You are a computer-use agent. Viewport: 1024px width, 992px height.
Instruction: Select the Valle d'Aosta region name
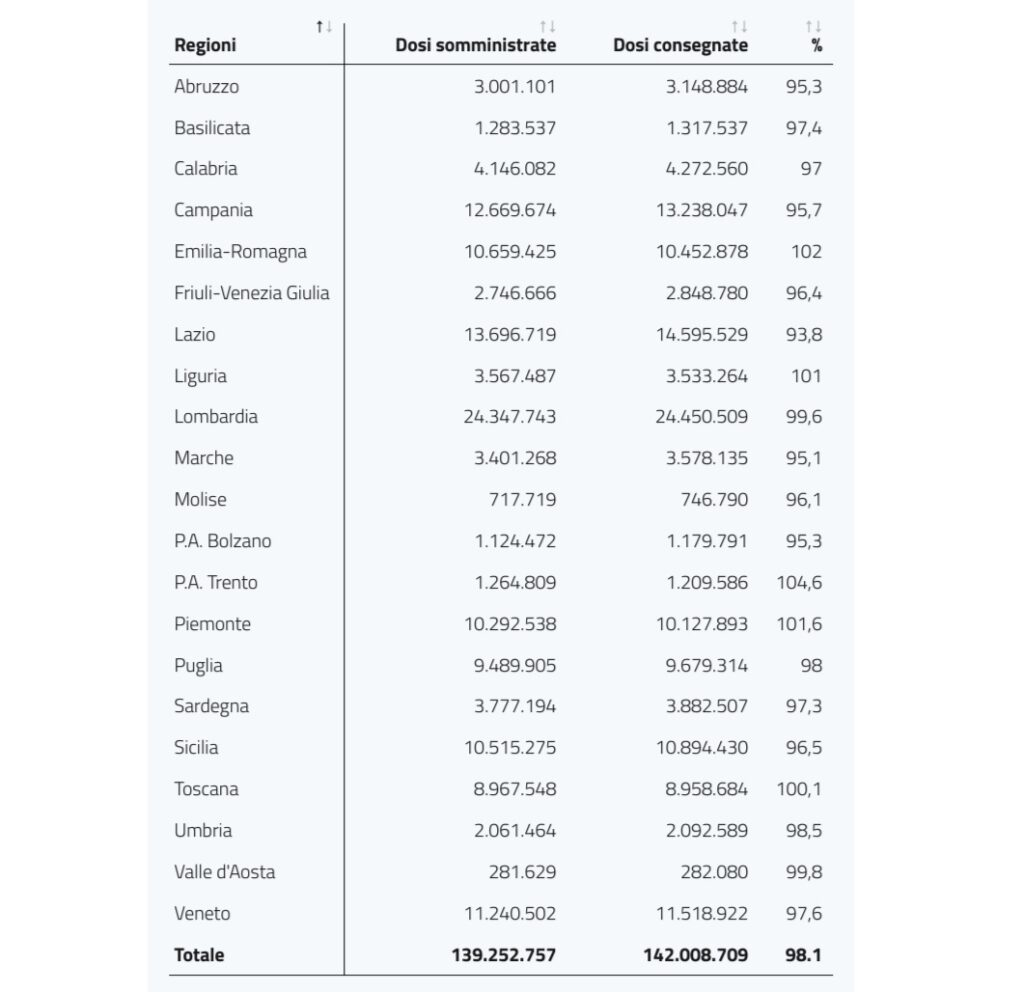225,872
